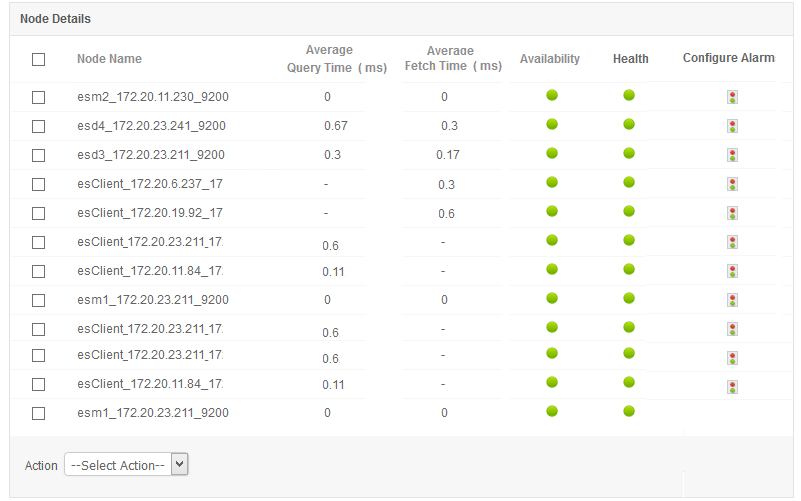
Task: Open the Select Action dropdown
Action: (x=126, y=465)
